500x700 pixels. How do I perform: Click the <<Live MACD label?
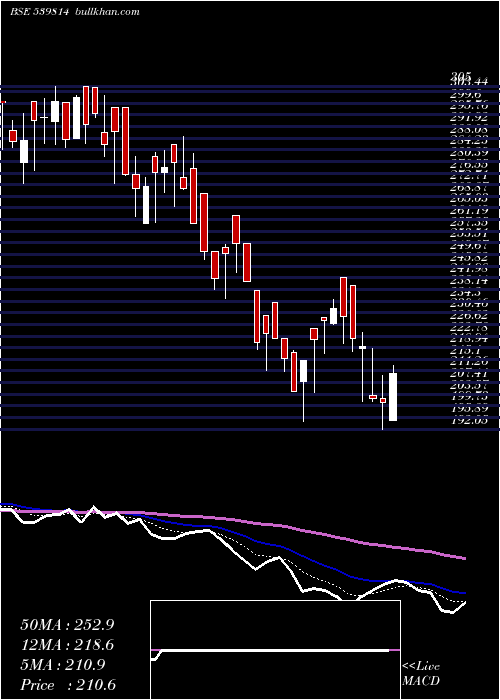point(421,674)
